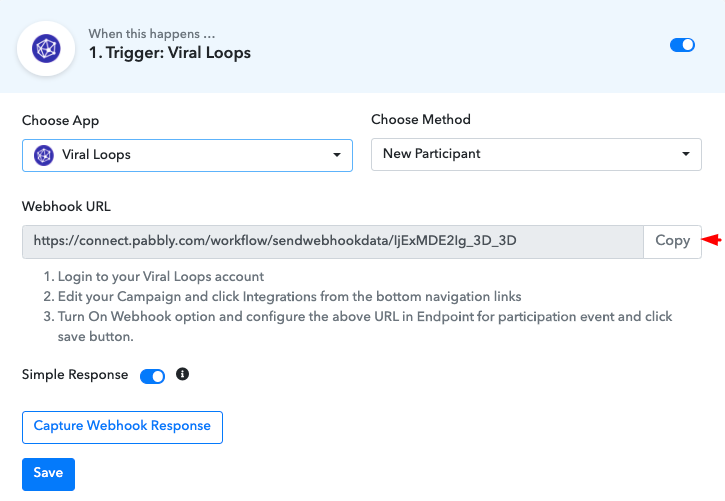Viewport: 725px width, 501px height.
Task: Click the '1. Trigger: Viral Loops' header title
Action: (x=170, y=53)
